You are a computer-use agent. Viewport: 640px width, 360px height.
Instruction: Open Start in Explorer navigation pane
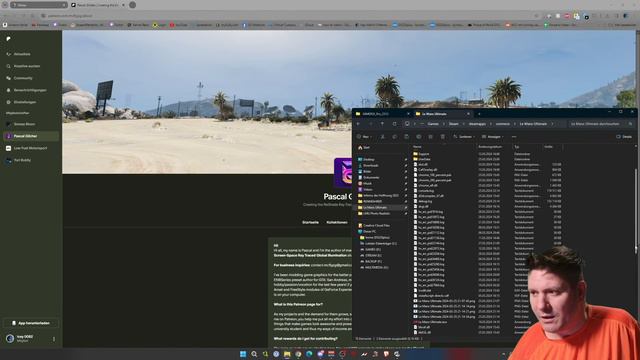tap(364, 148)
